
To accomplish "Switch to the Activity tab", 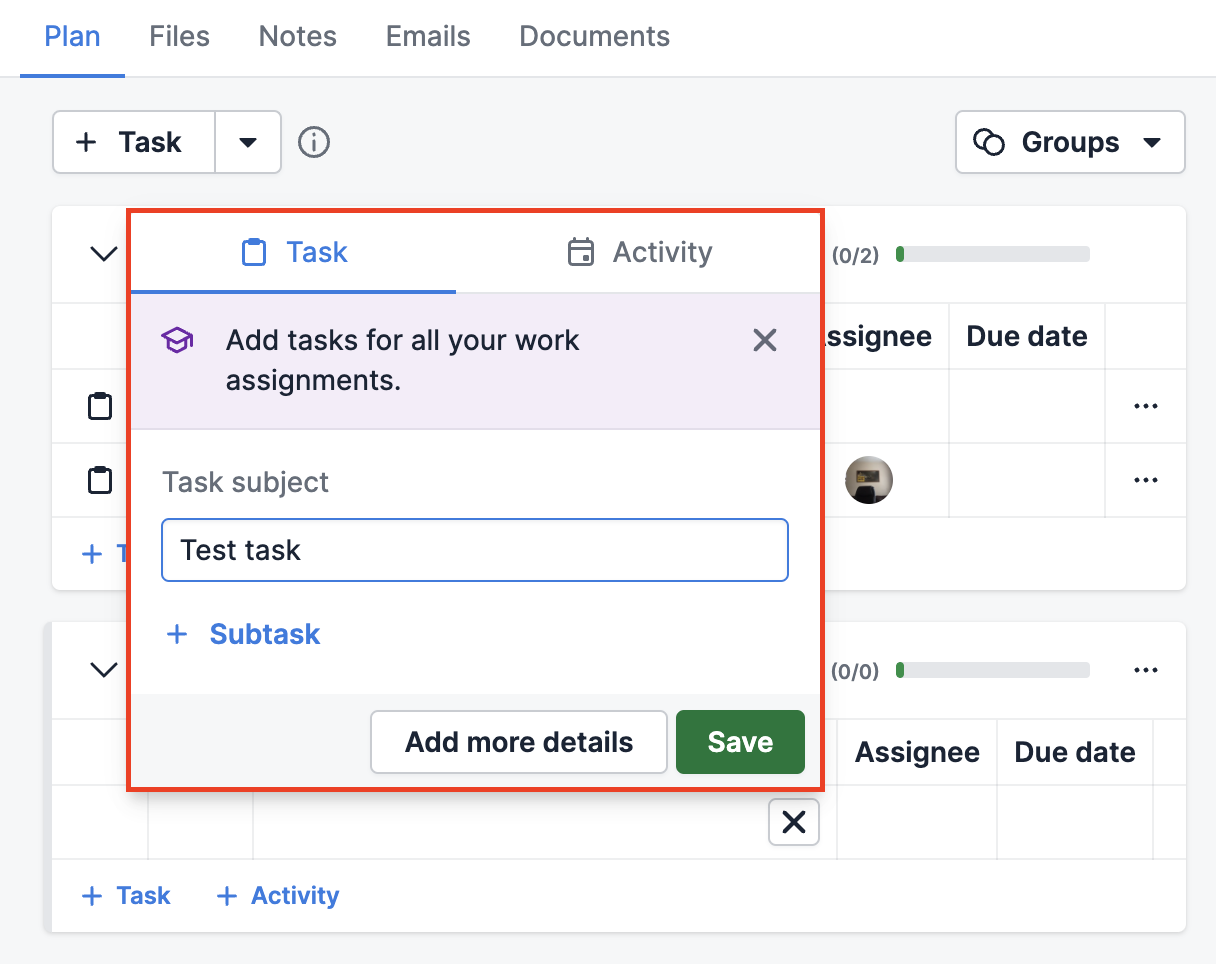I will click(638, 252).
